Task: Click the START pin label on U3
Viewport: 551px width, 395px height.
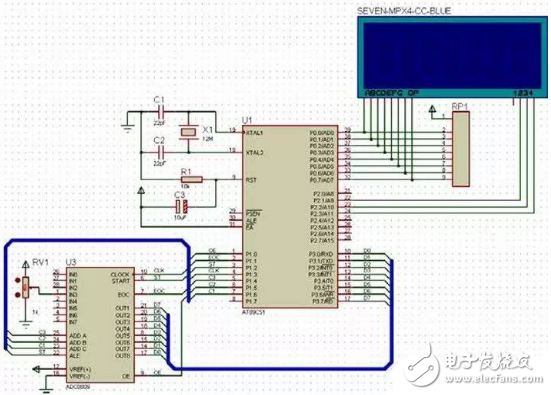Action: point(121,281)
